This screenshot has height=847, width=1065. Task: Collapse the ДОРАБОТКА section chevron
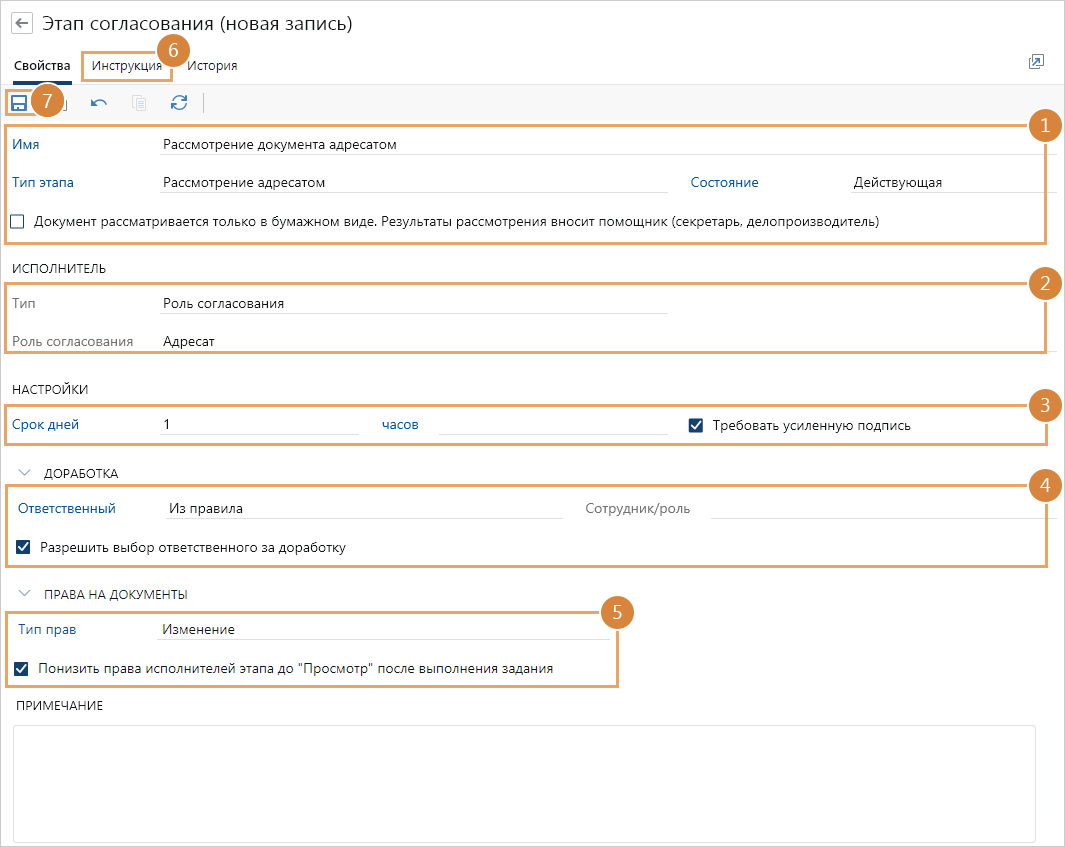[x=25, y=472]
